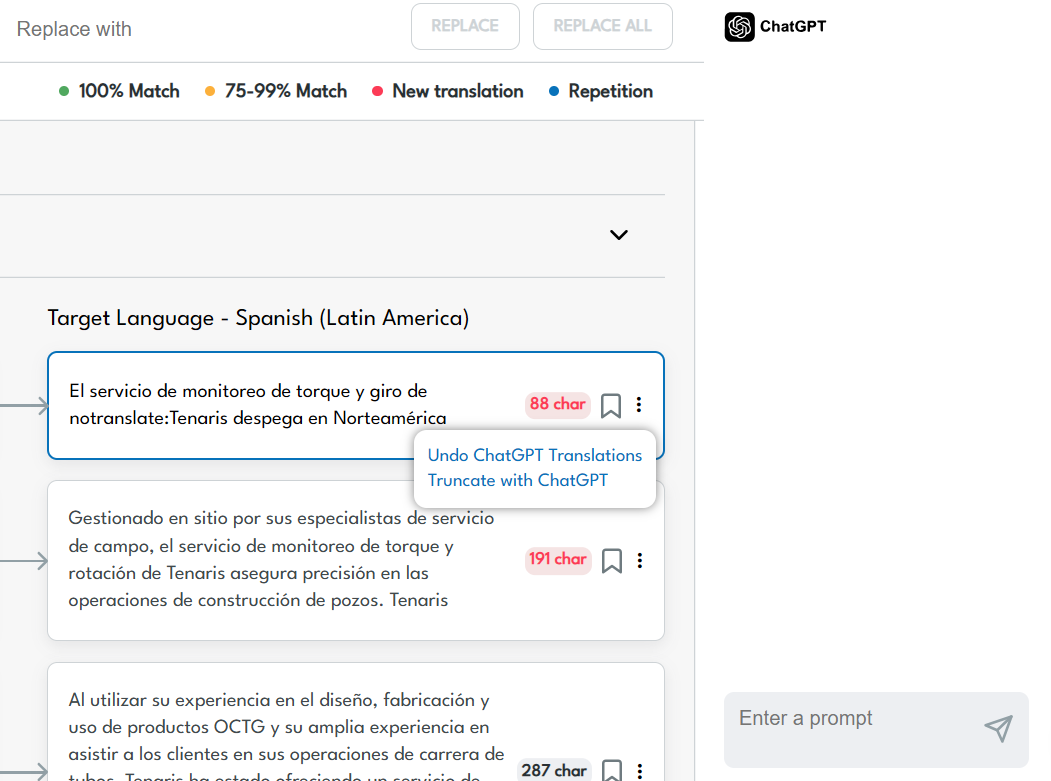Choose Truncate with ChatGPT option
The width and height of the screenshot is (1051, 781).
coord(517,480)
